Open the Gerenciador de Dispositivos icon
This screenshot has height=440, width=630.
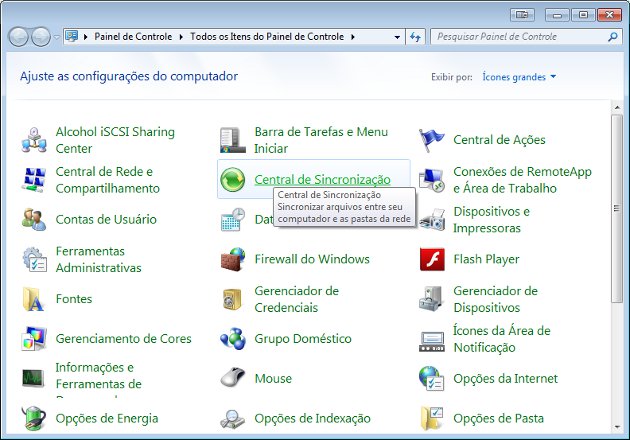pyautogui.click(x=432, y=299)
